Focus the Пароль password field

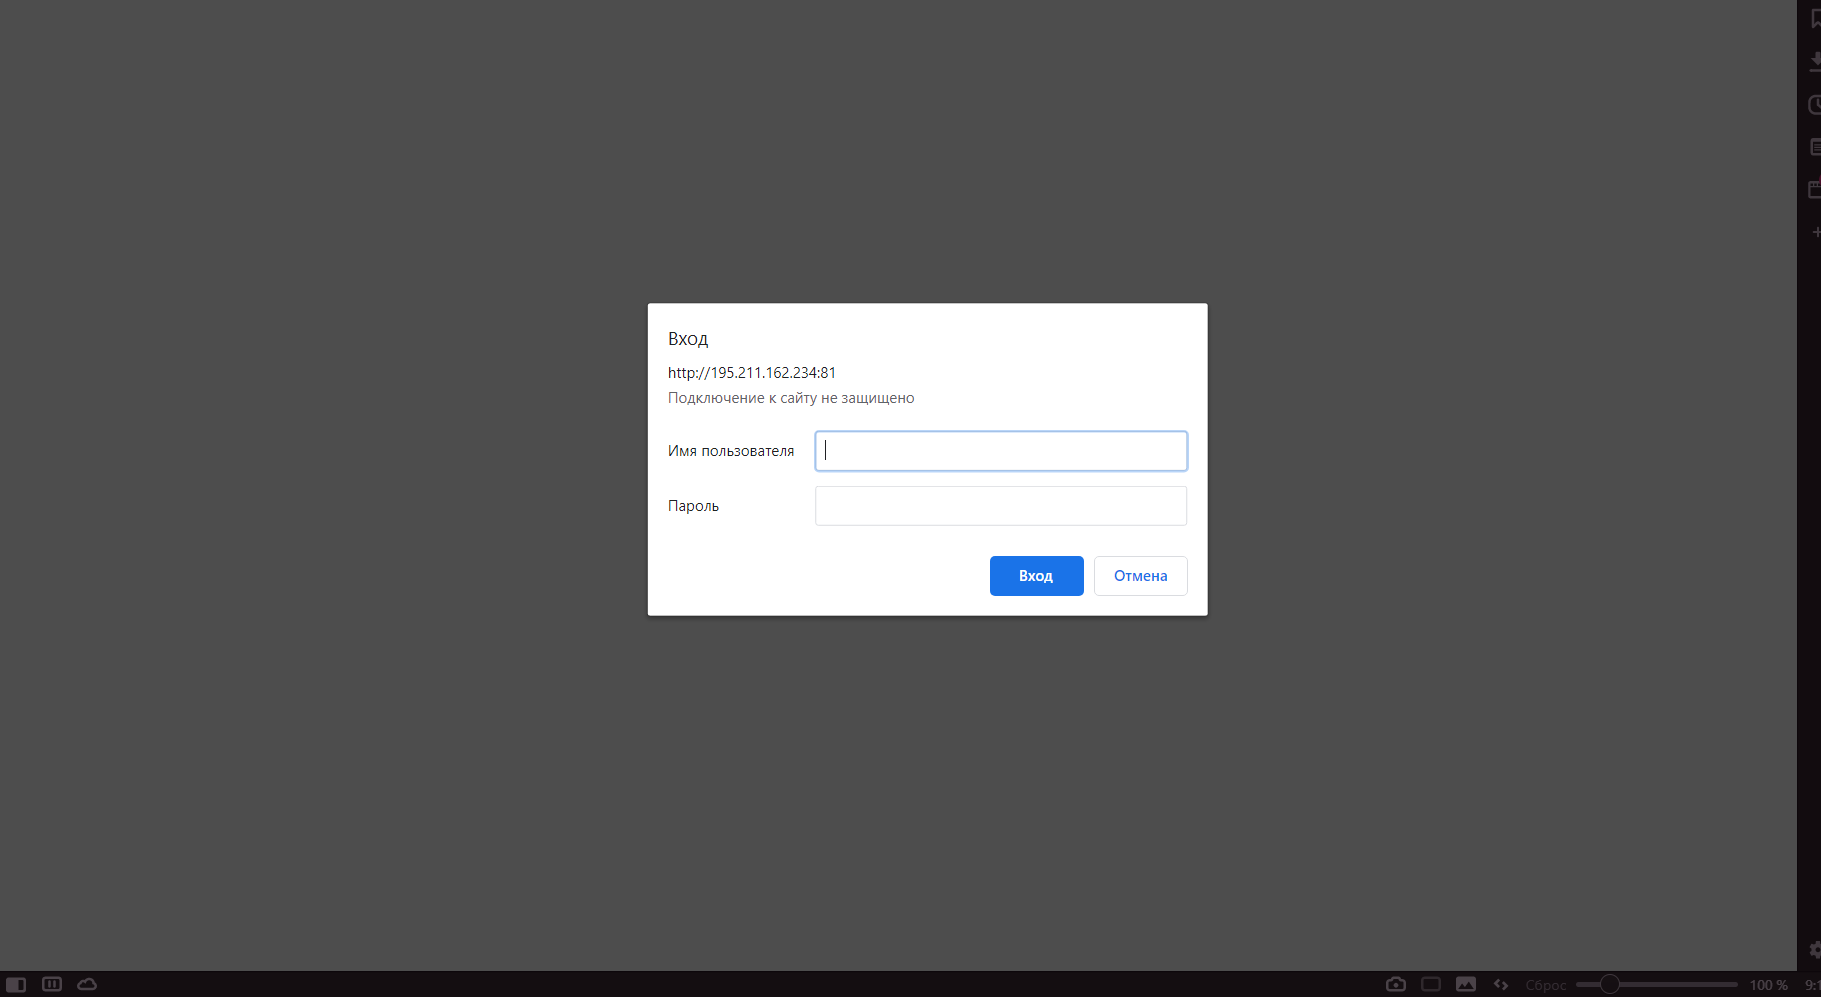coord(1001,506)
